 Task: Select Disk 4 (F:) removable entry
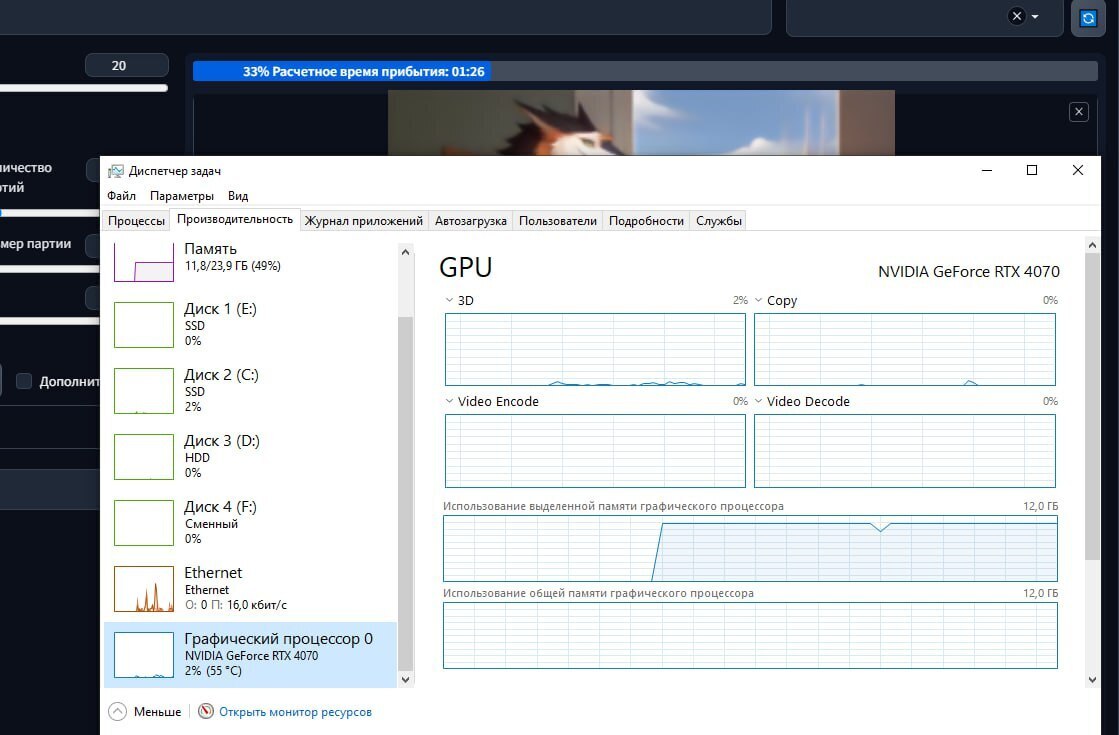(250, 522)
